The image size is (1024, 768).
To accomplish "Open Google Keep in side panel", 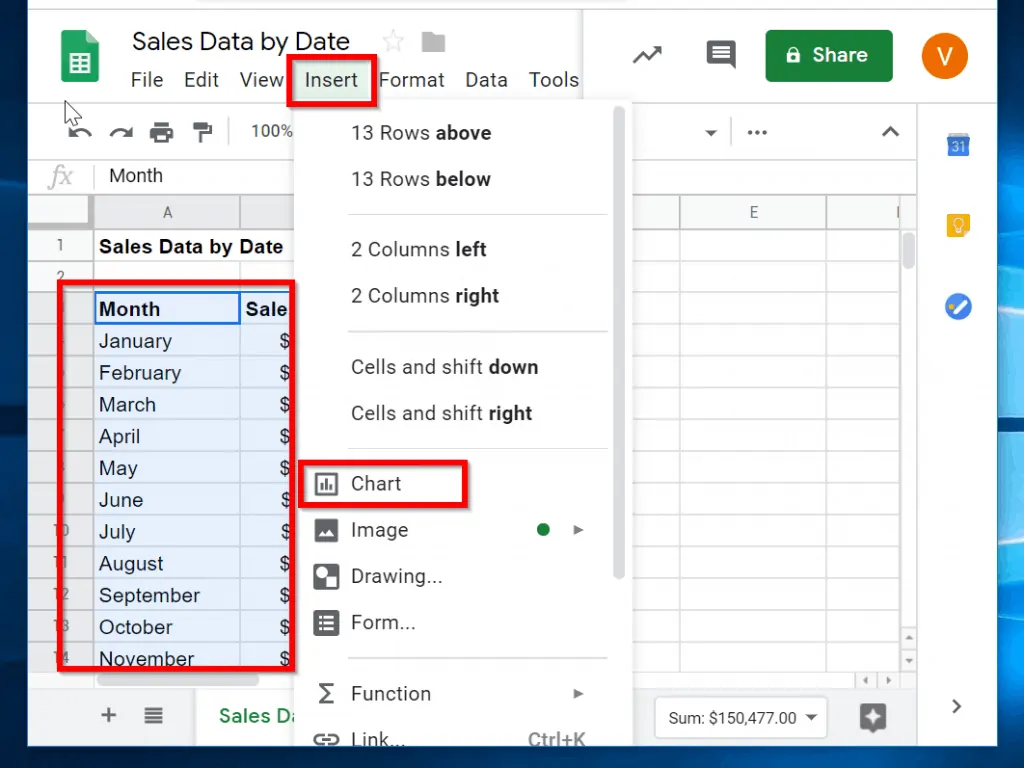I will (x=957, y=225).
